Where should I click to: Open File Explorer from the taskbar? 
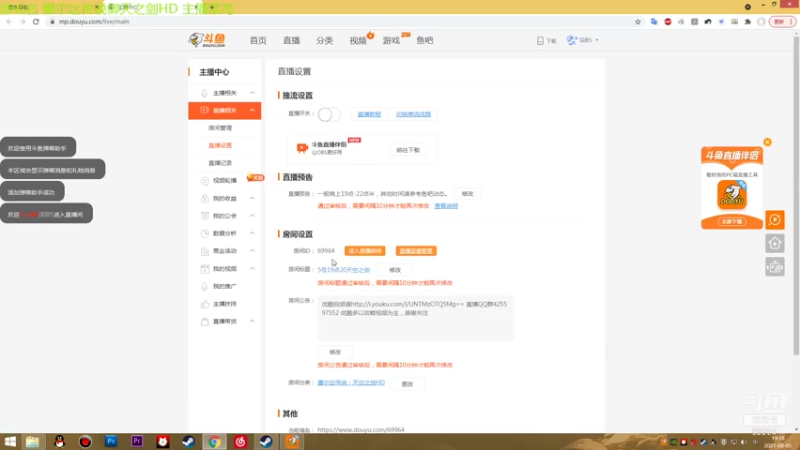point(33,441)
